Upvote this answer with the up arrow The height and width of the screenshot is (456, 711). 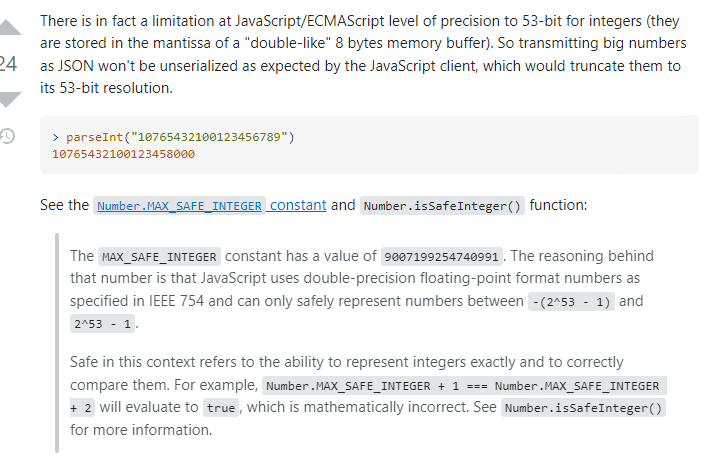point(8,30)
